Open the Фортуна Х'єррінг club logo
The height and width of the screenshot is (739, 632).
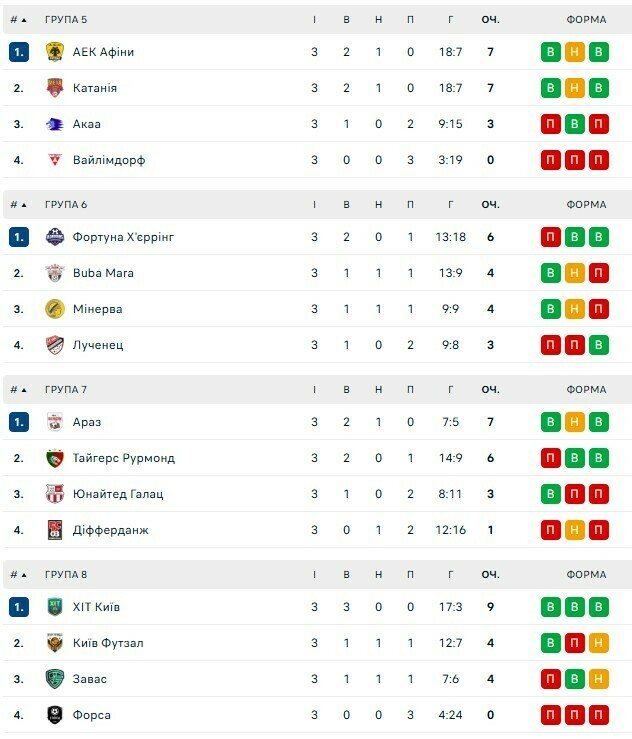click(x=55, y=237)
